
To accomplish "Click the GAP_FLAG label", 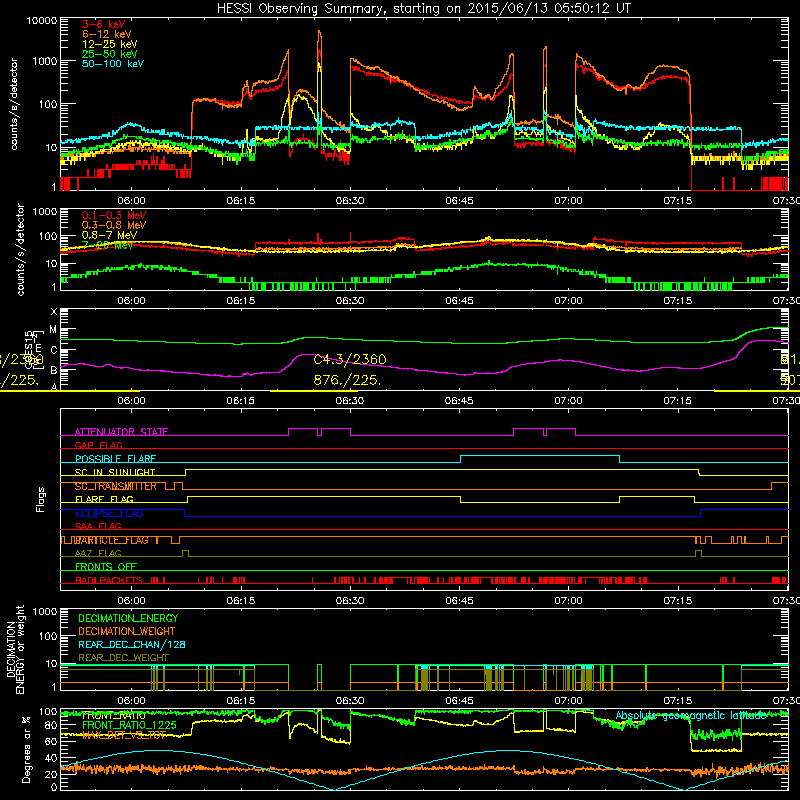I will (98, 445).
